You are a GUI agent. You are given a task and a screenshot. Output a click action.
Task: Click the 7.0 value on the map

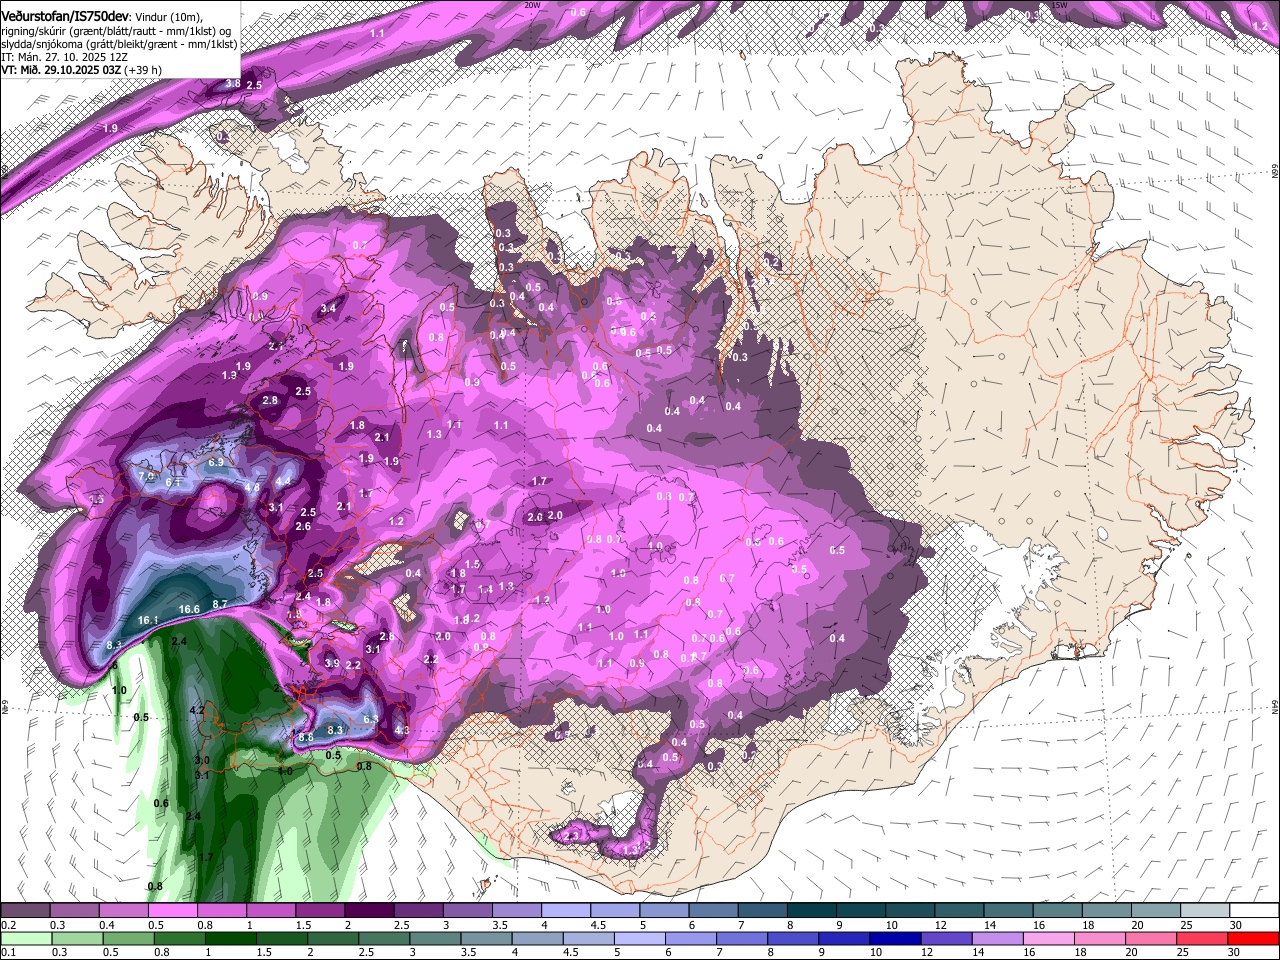[x=146, y=477]
